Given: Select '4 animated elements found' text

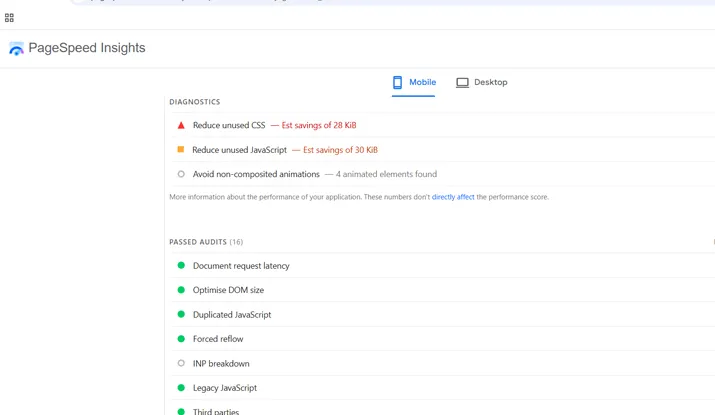Looking at the screenshot, I should coord(386,174).
